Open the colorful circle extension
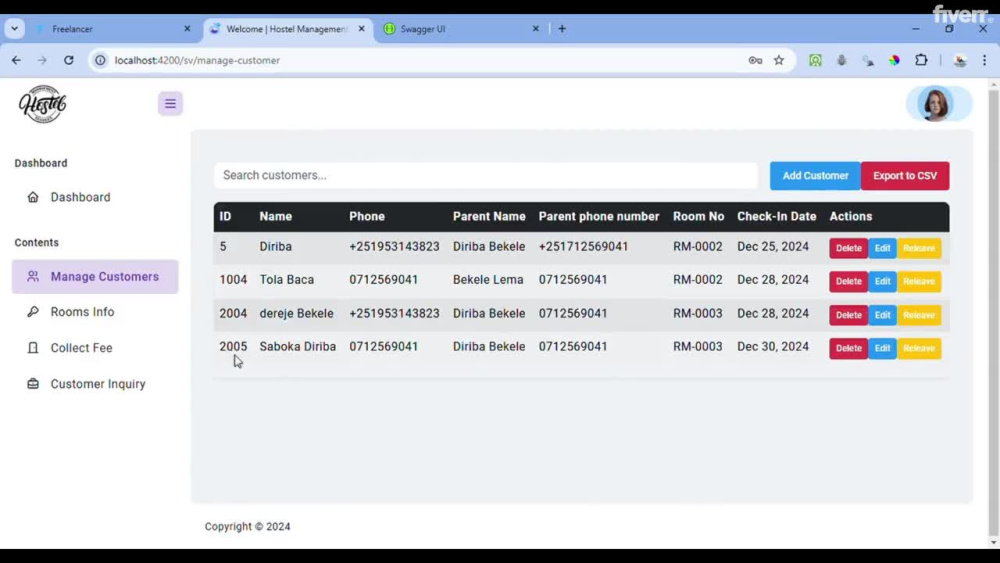Screen dimensions: 1000x563 pyautogui.click(x=894, y=60)
